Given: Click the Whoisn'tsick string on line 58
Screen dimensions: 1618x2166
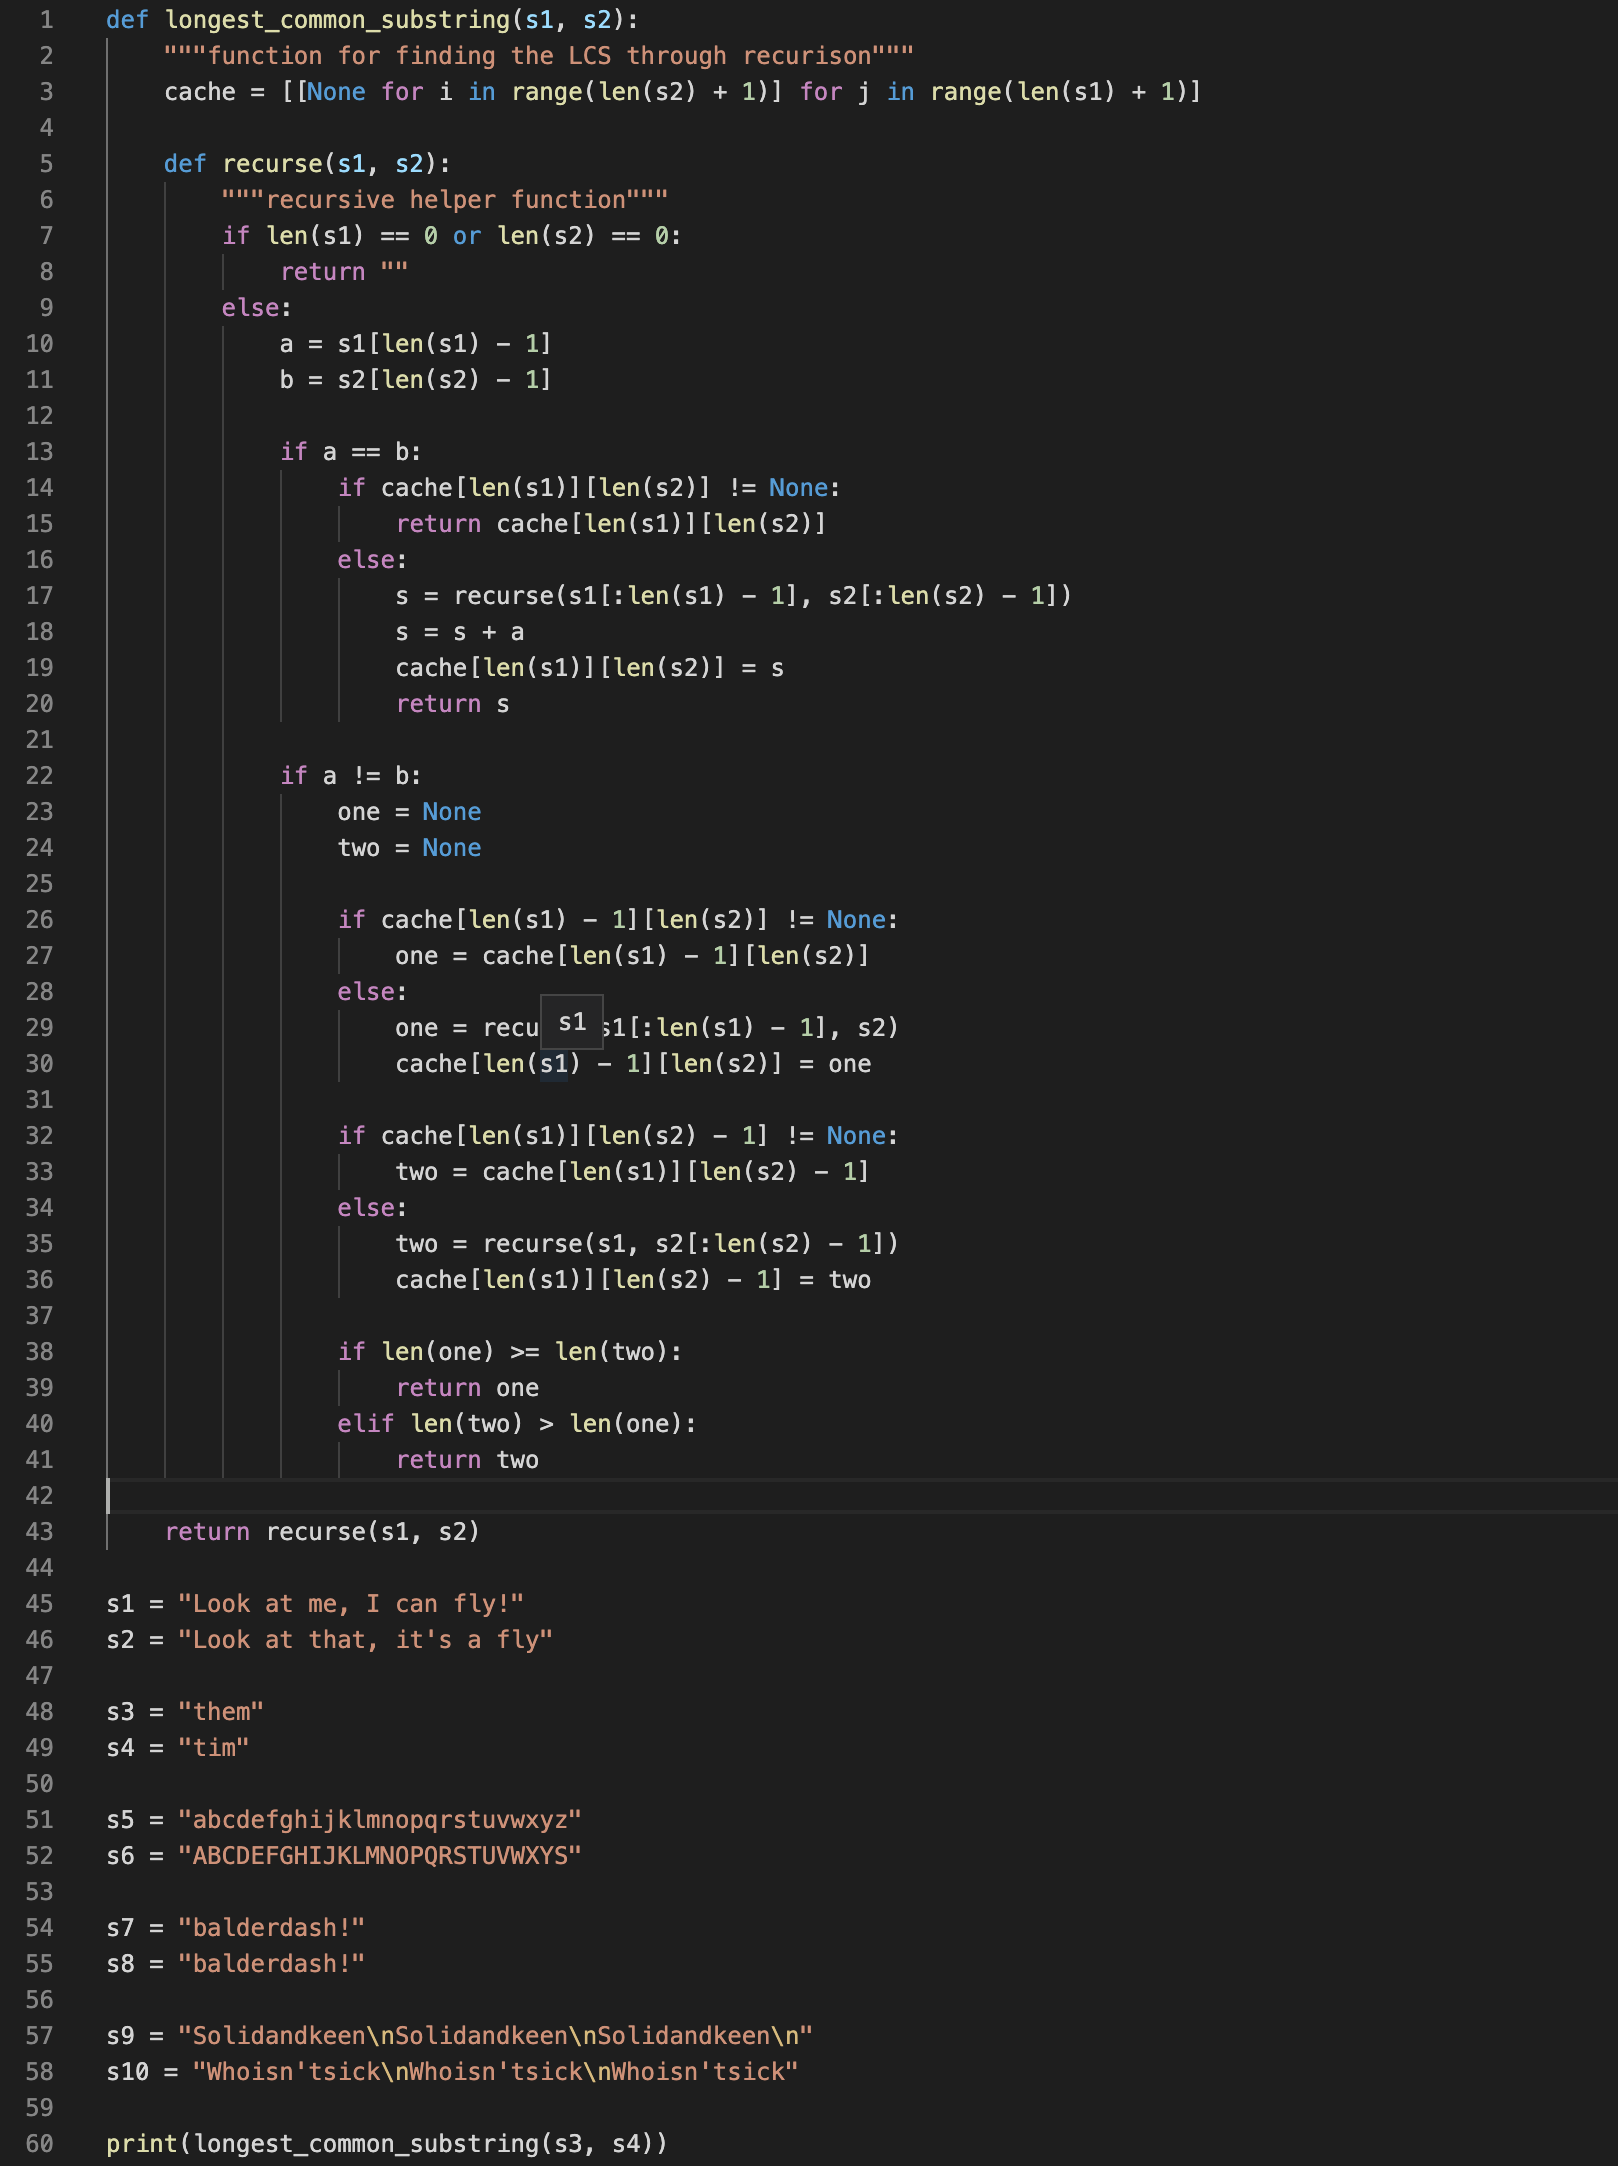Looking at the screenshot, I should point(495,2072).
